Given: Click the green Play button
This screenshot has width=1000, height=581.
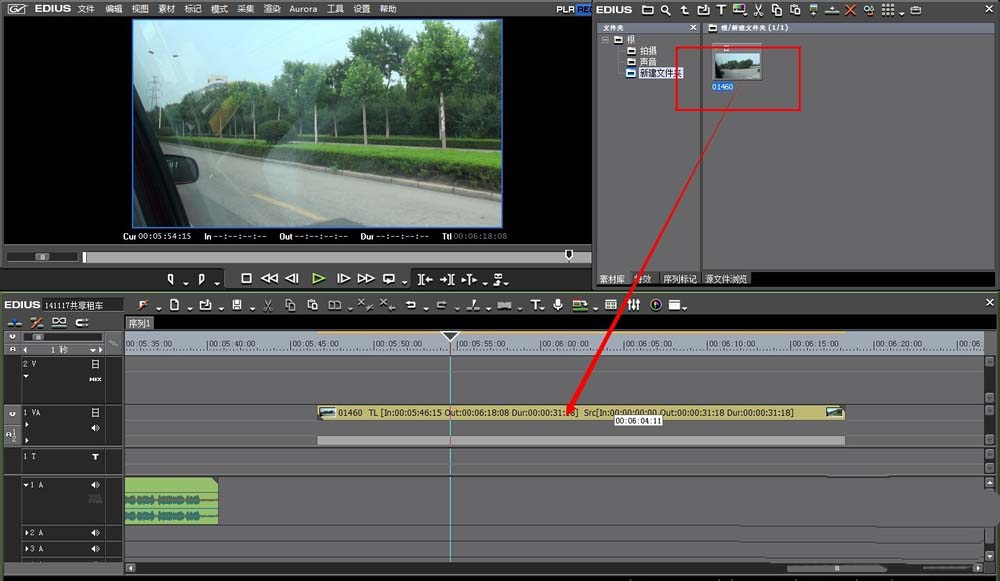Looking at the screenshot, I should (318, 278).
